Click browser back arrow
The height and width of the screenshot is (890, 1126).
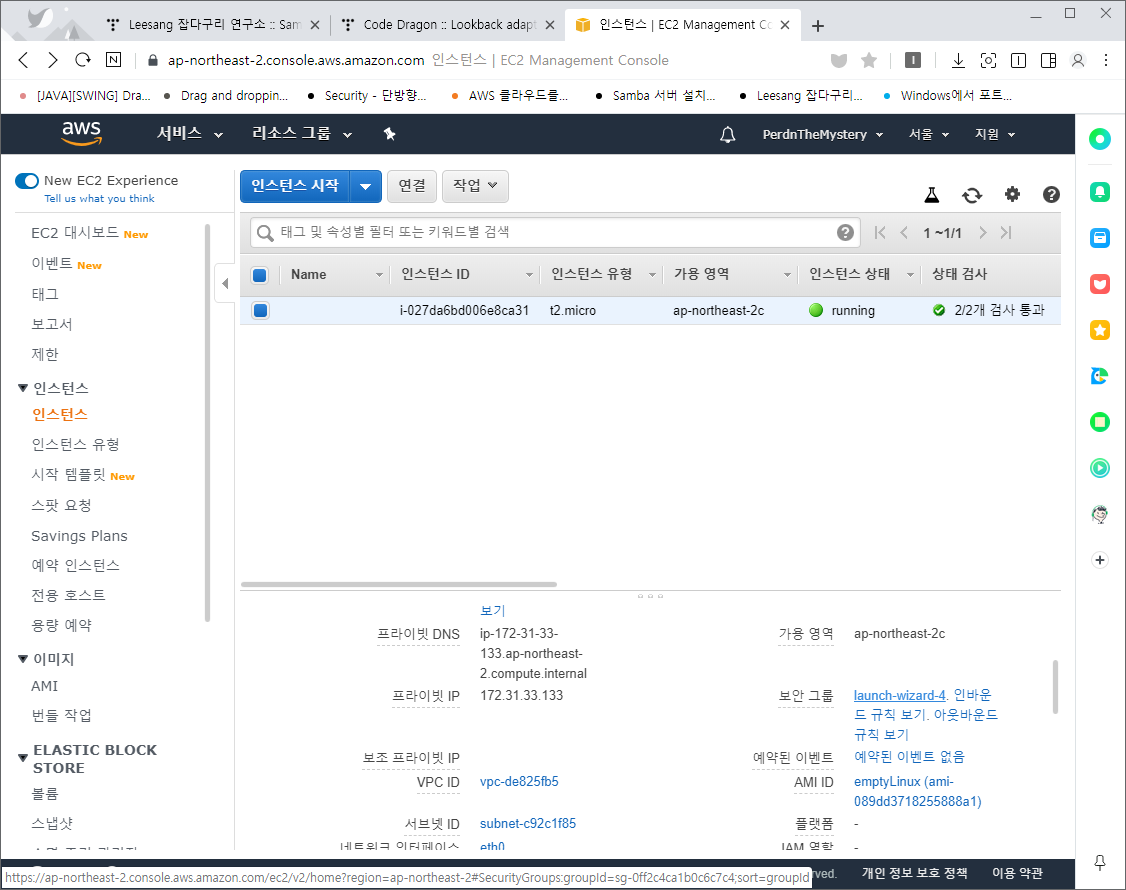coord(24,60)
